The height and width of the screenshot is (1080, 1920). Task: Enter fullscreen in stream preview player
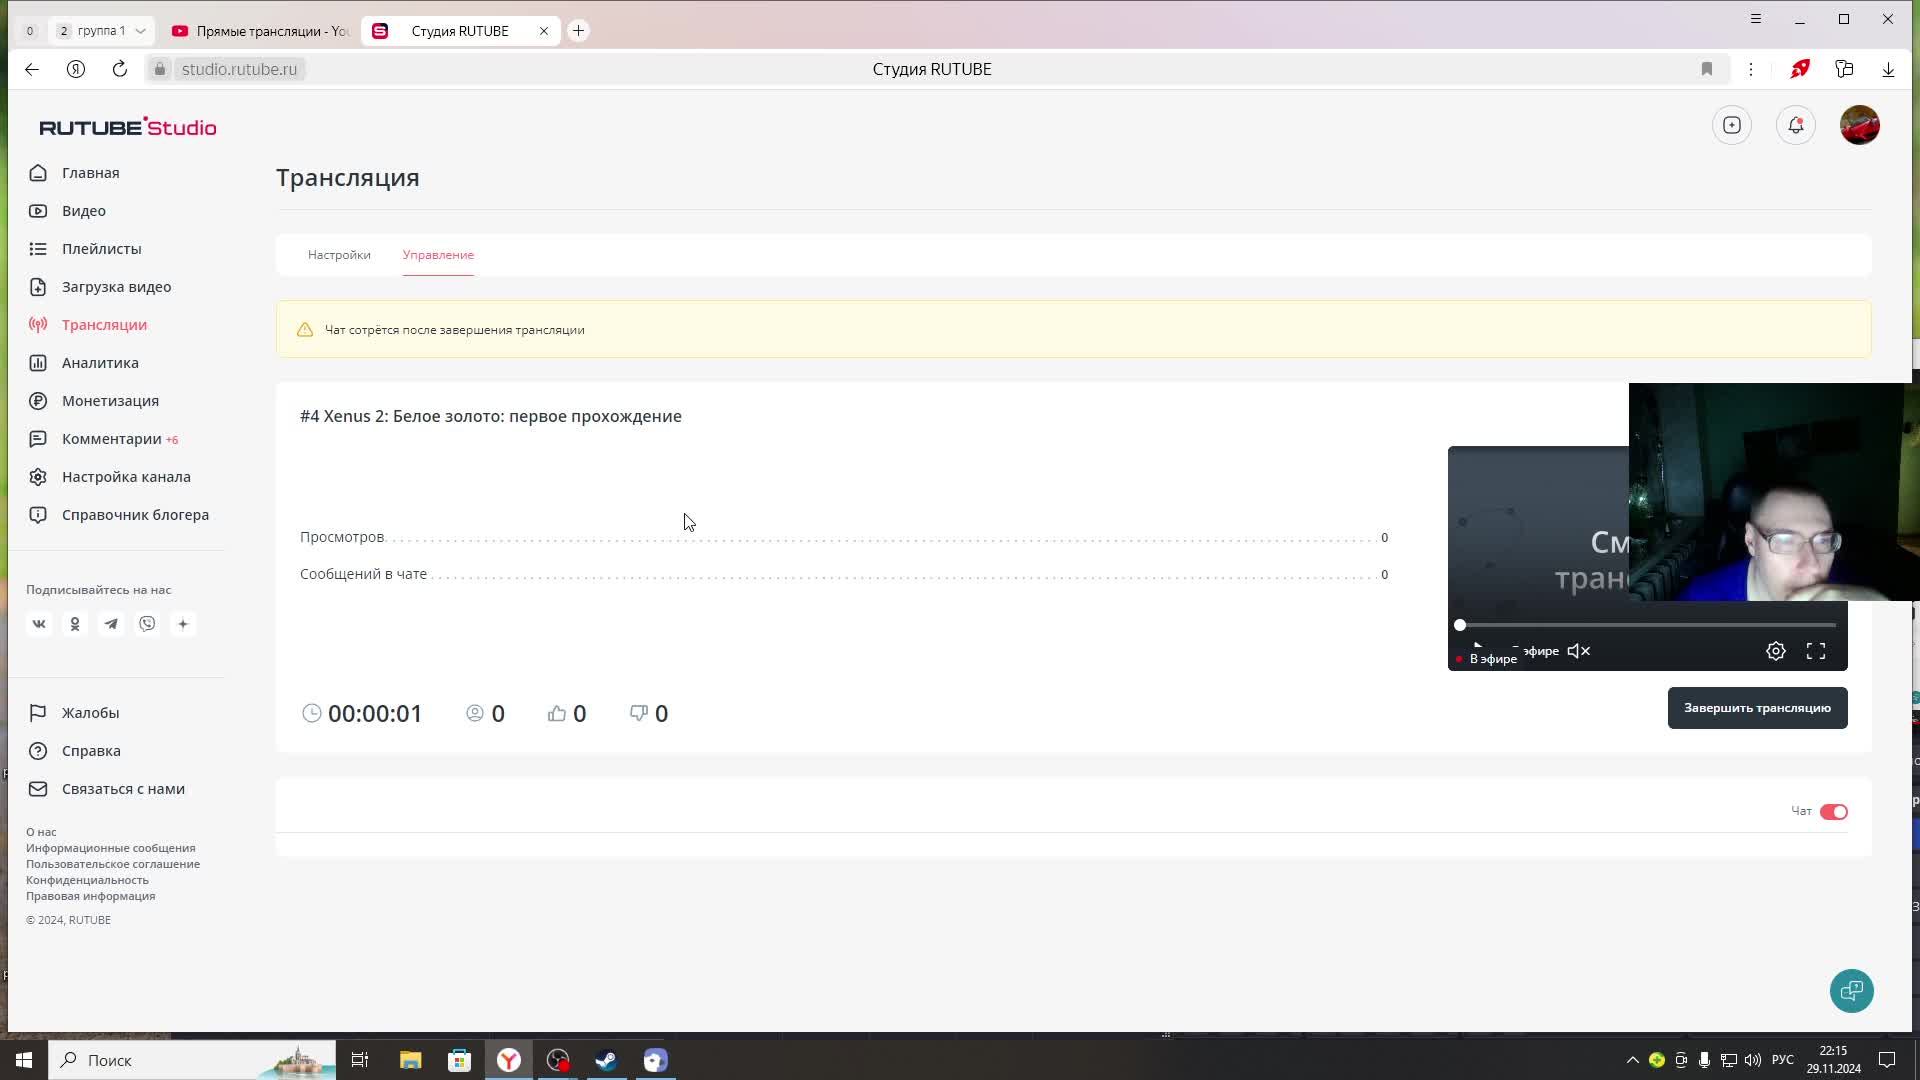[1816, 651]
